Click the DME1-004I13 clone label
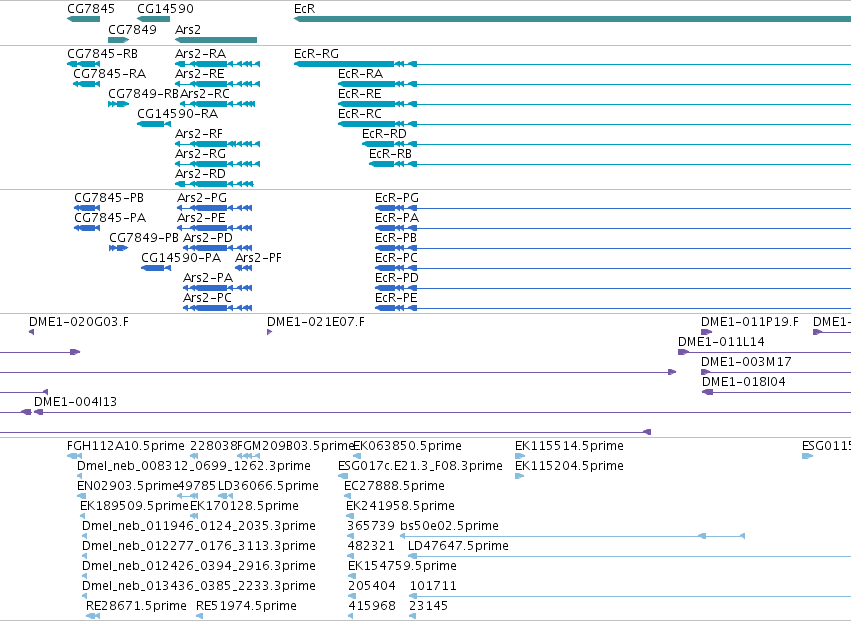The width and height of the screenshot is (851, 621). pyautogui.click(x=75, y=402)
